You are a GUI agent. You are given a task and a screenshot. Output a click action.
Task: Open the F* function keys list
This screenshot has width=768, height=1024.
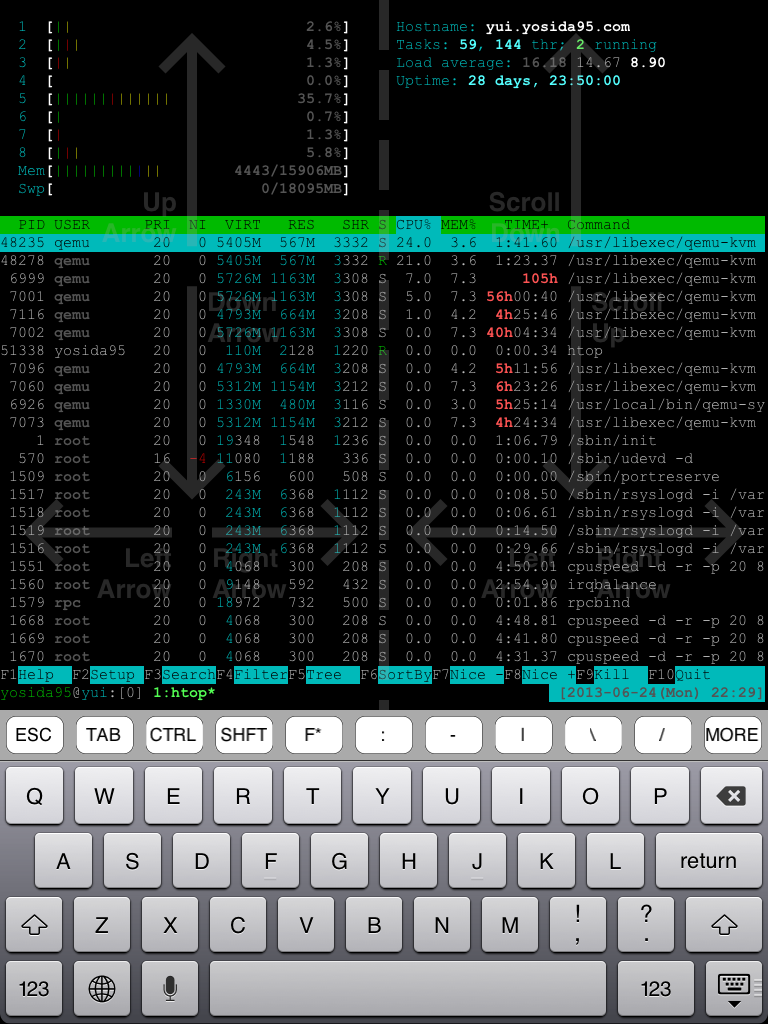[313, 735]
